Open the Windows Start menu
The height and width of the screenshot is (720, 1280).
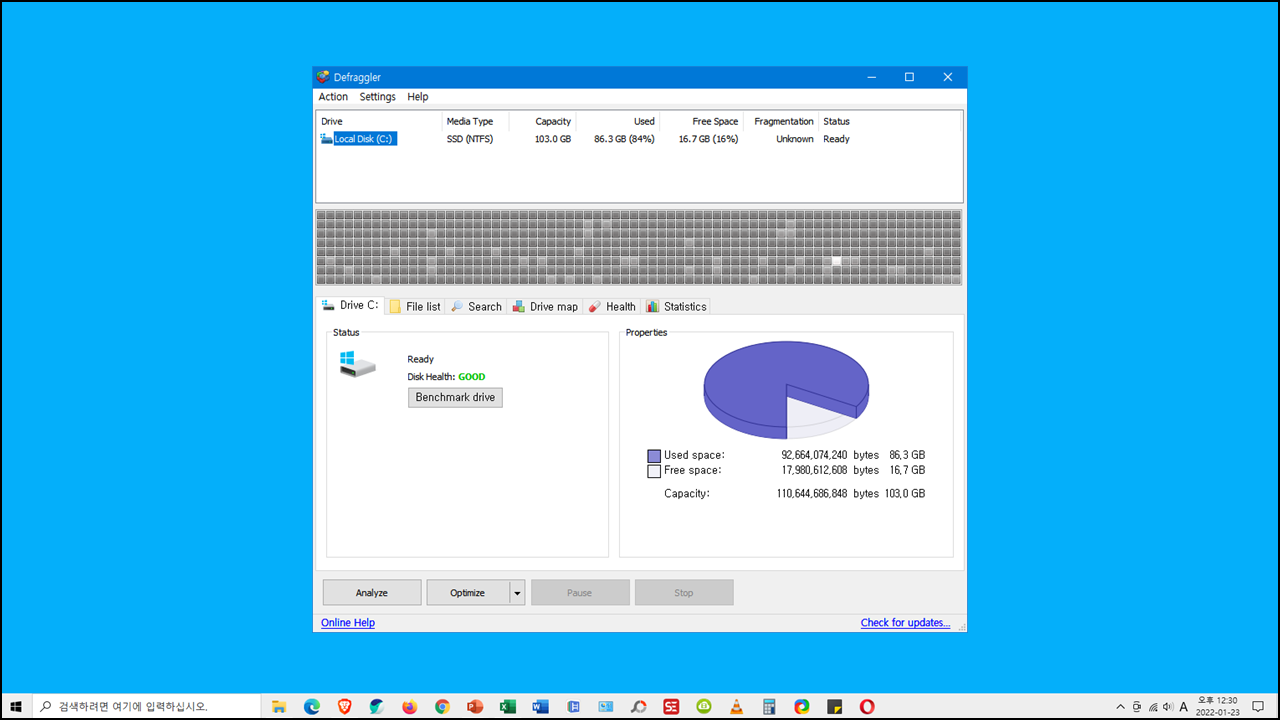click(x=16, y=706)
